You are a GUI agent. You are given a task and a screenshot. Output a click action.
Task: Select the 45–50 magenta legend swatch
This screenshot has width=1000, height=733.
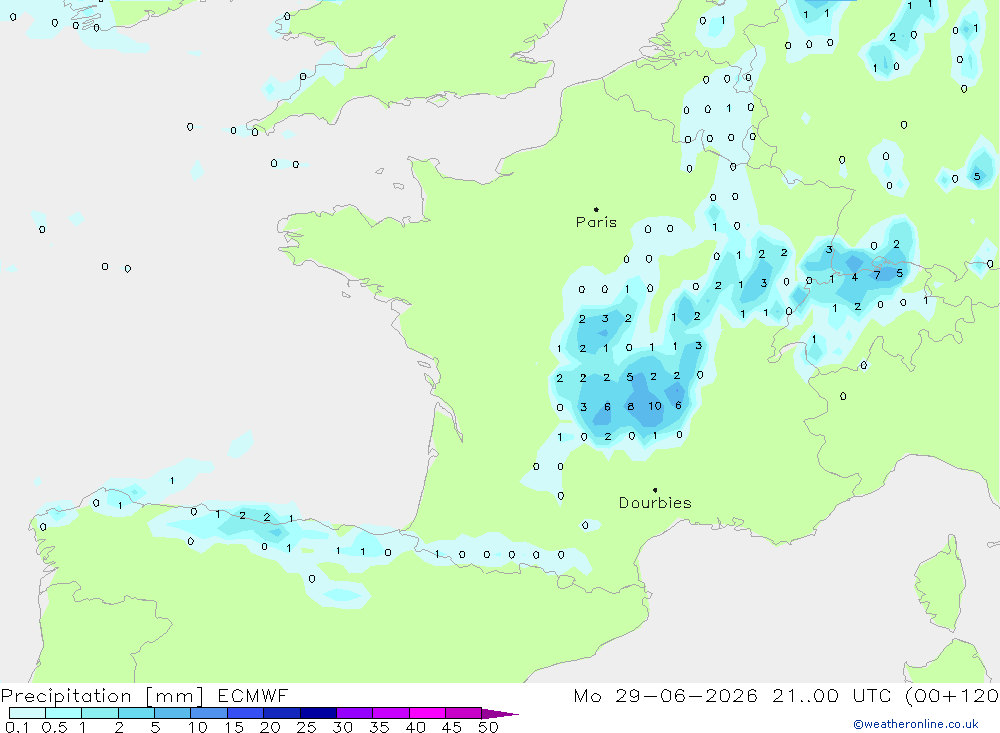[x=463, y=713]
